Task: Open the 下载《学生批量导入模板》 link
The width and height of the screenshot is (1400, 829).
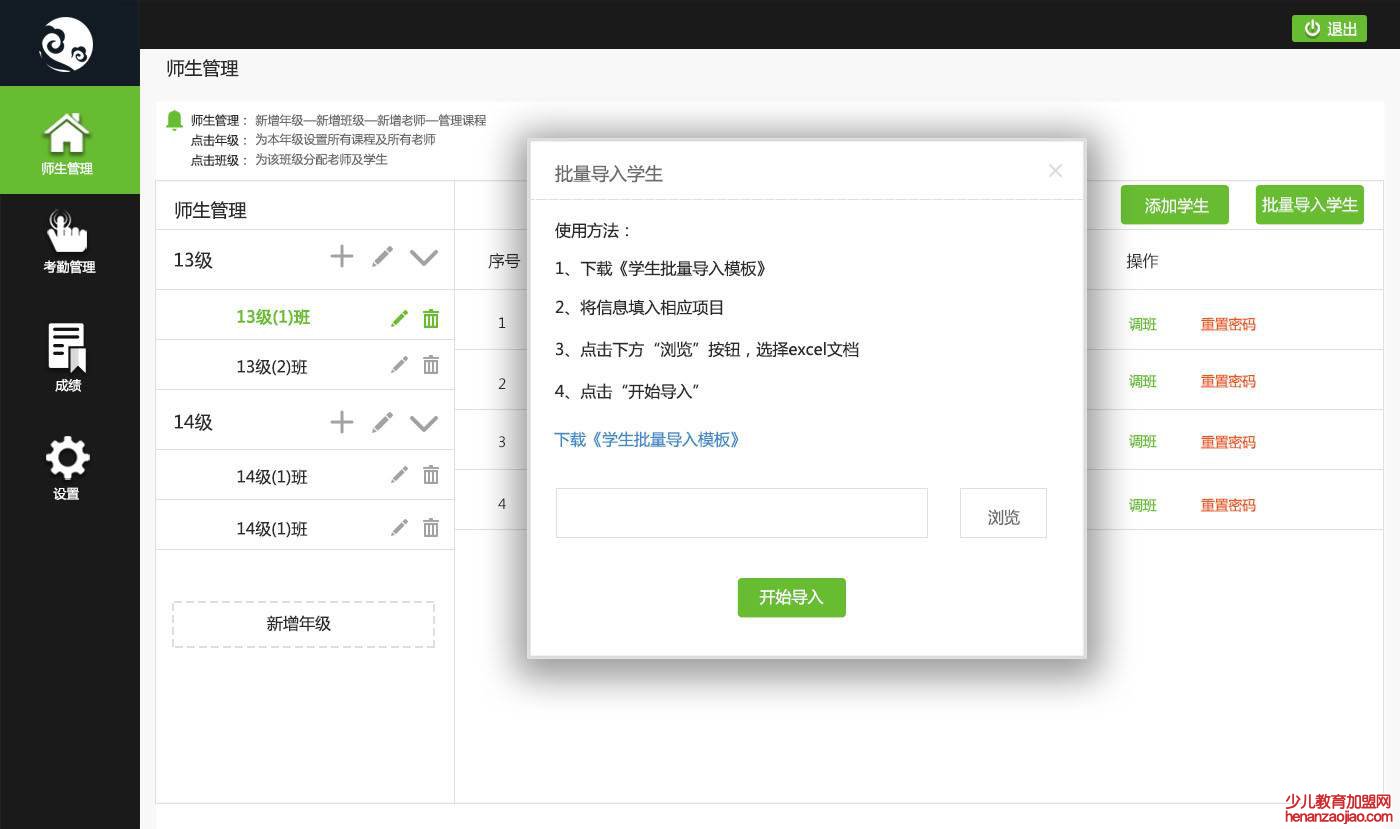Action: pos(648,440)
